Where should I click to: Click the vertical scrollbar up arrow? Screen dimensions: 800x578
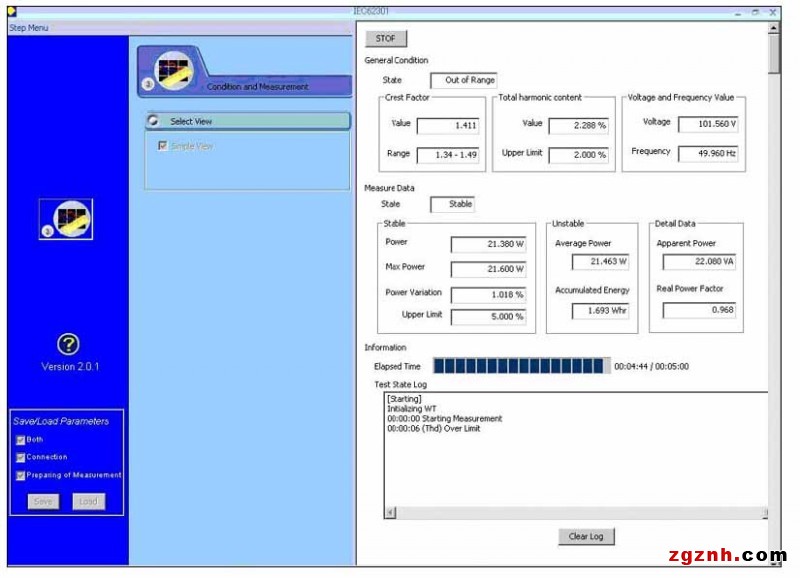point(774,28)
